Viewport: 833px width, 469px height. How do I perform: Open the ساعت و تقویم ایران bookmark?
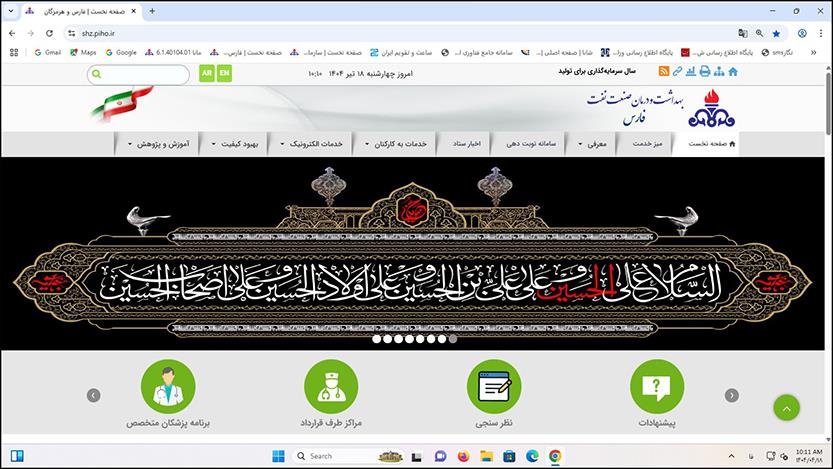tap(401, 53)
